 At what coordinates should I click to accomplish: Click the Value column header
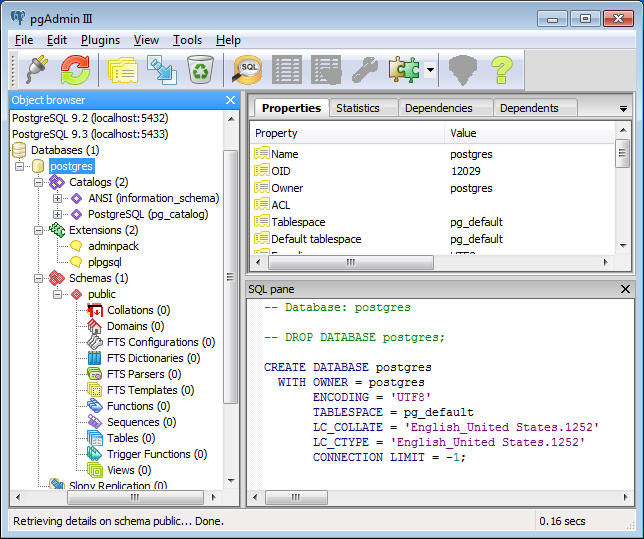(530, 133)
